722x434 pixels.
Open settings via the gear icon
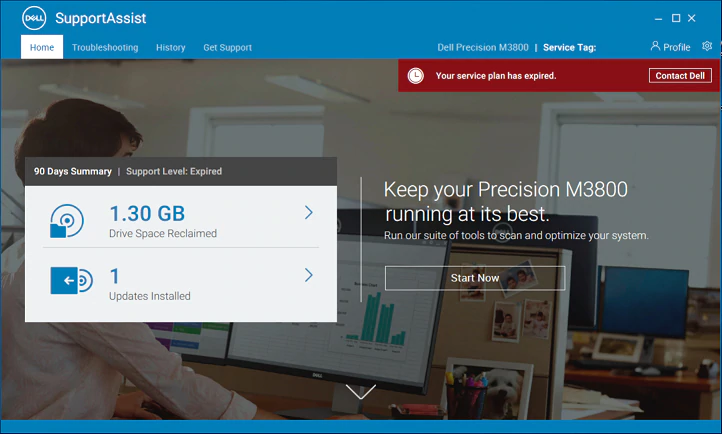707,46
